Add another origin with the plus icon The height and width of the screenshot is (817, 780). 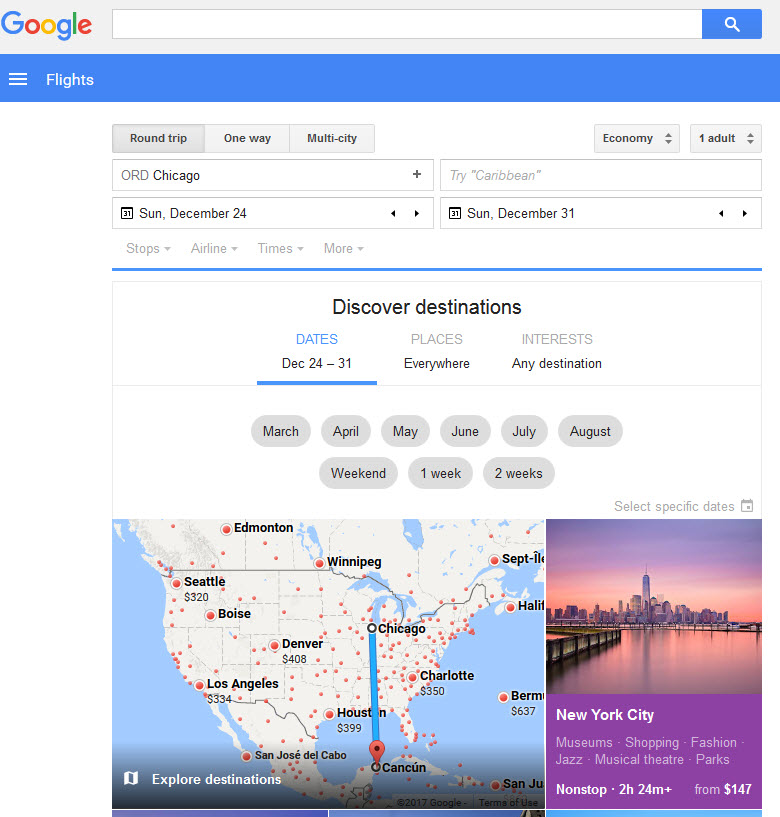[417, 175]
